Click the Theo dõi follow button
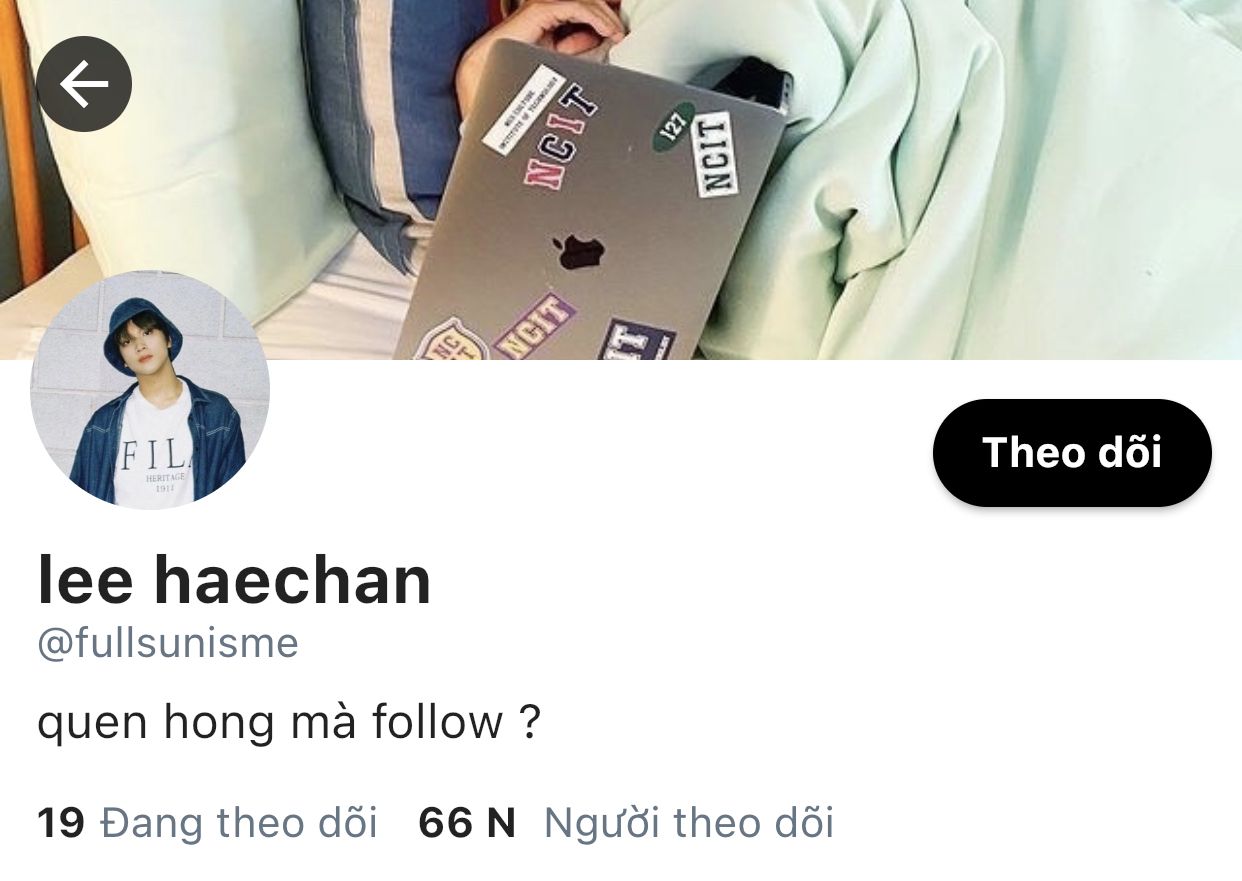The width and height of the screenshot is (1242, 881). point(1072,453)
